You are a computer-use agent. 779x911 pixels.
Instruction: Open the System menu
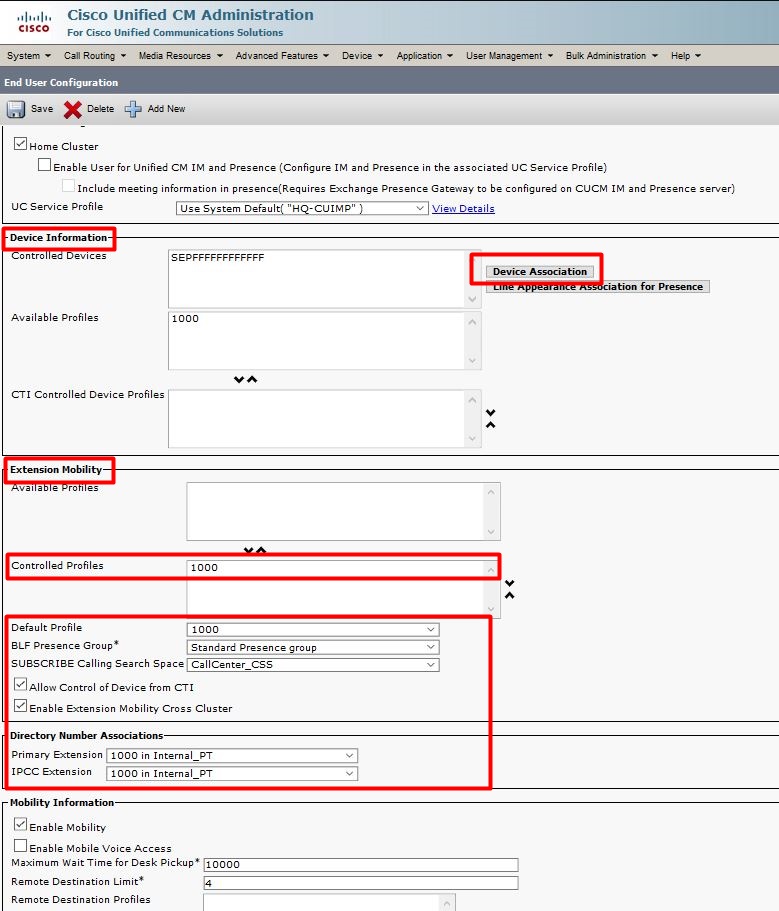[28, 56]
